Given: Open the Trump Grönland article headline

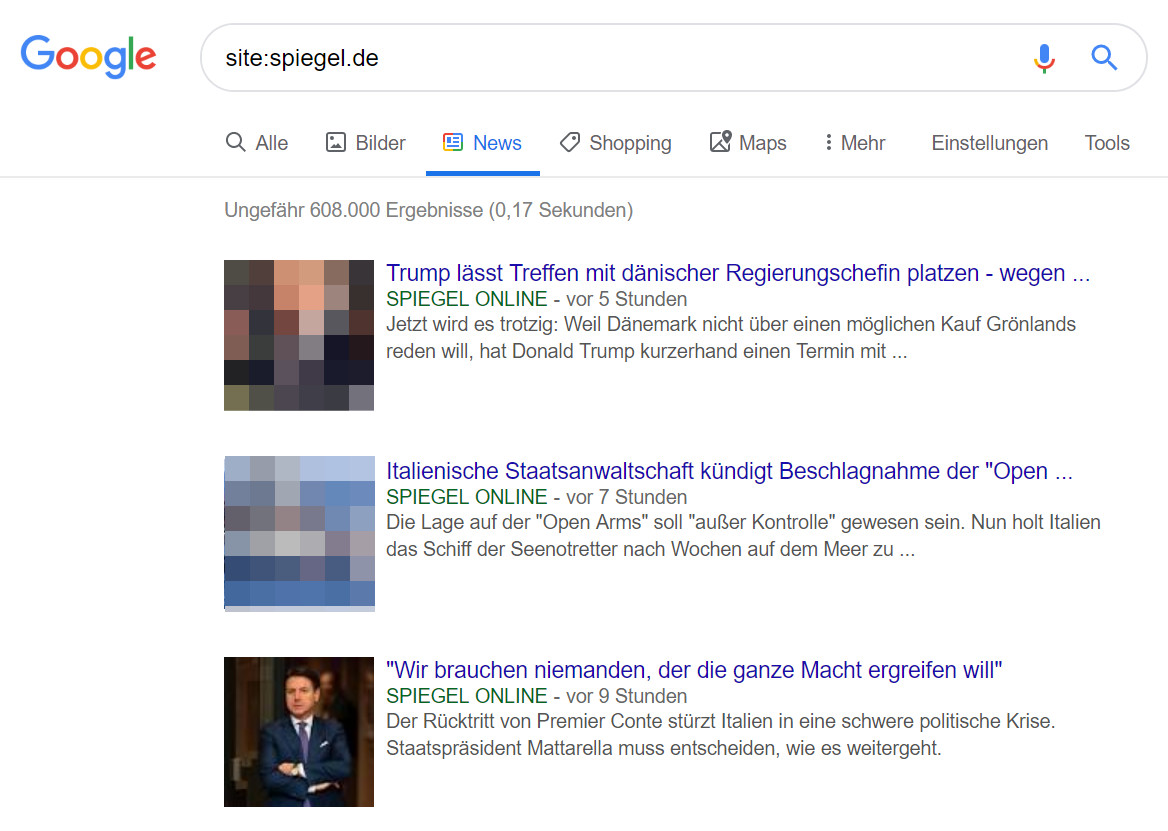Looking at the screenshot, I should point(738,272).
